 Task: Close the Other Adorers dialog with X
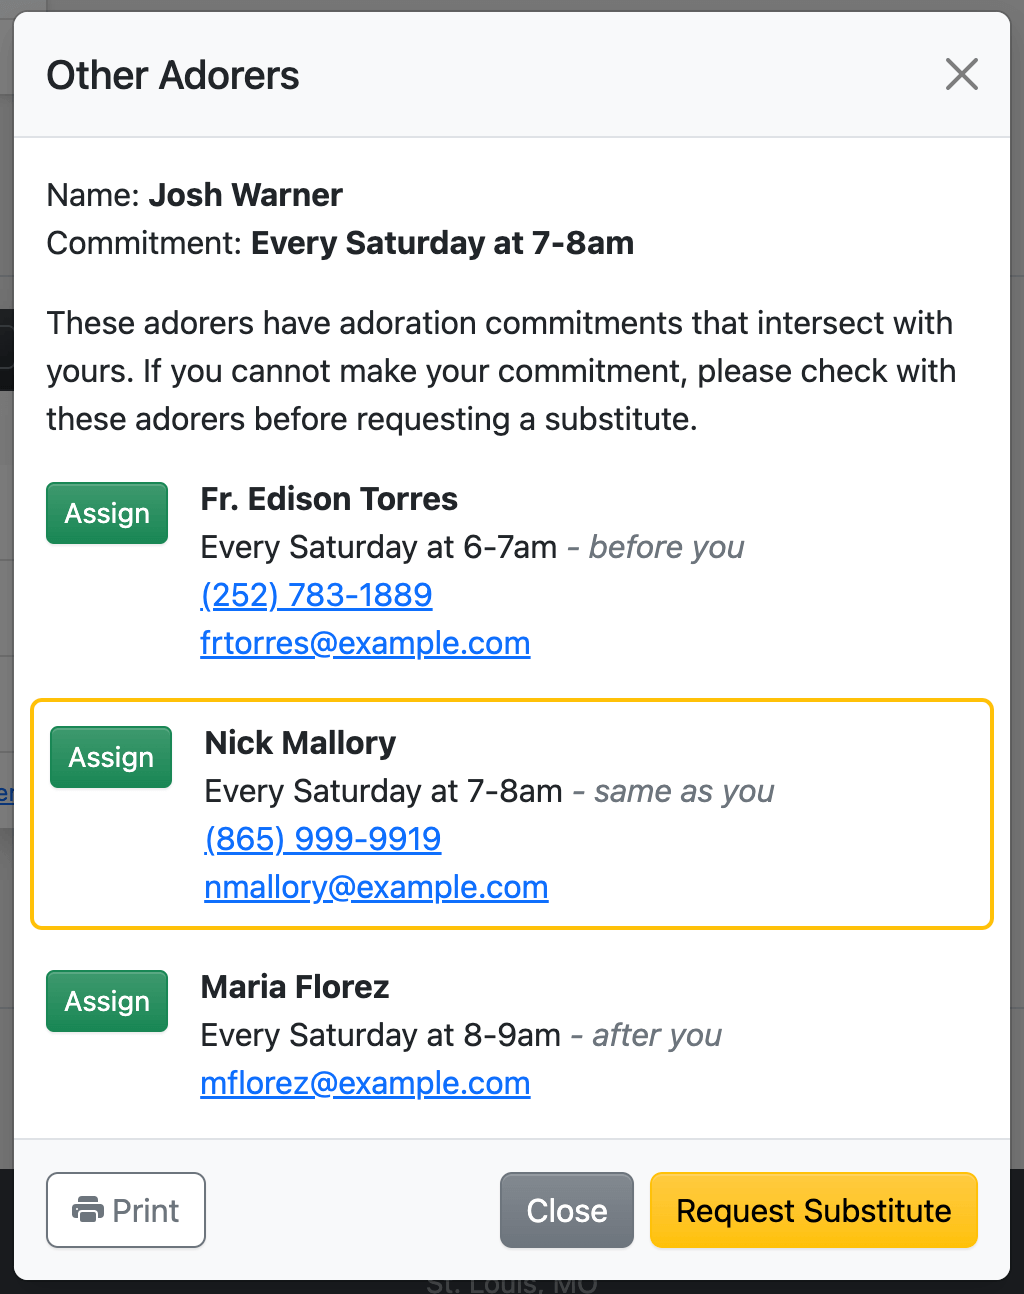[x=961, y=74]
